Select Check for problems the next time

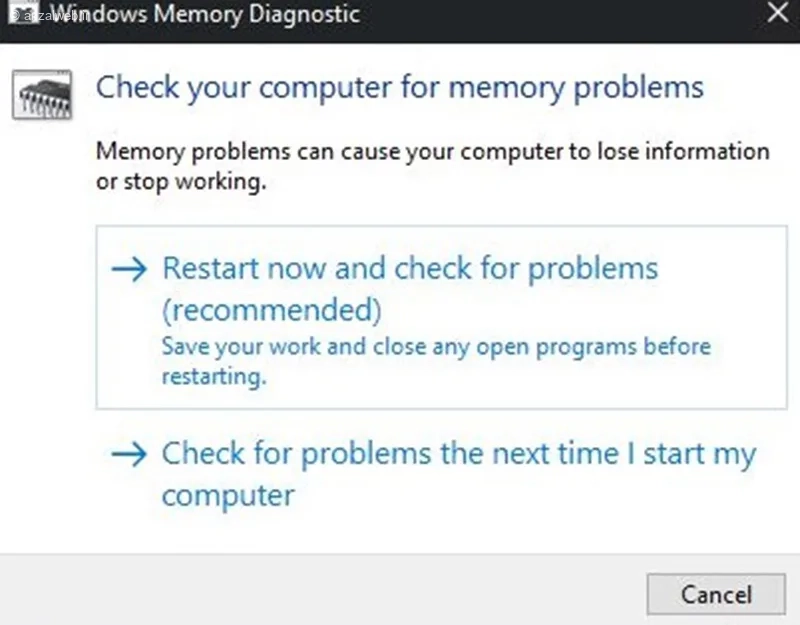pos(458,455)
